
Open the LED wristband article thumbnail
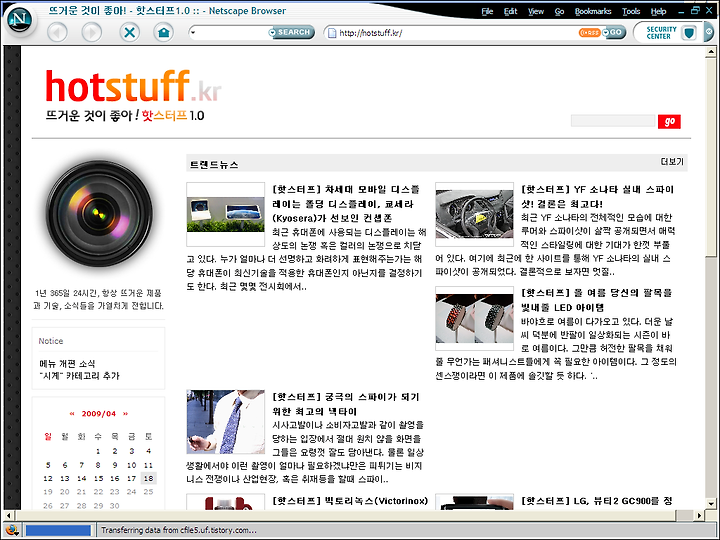click(474, 318)
